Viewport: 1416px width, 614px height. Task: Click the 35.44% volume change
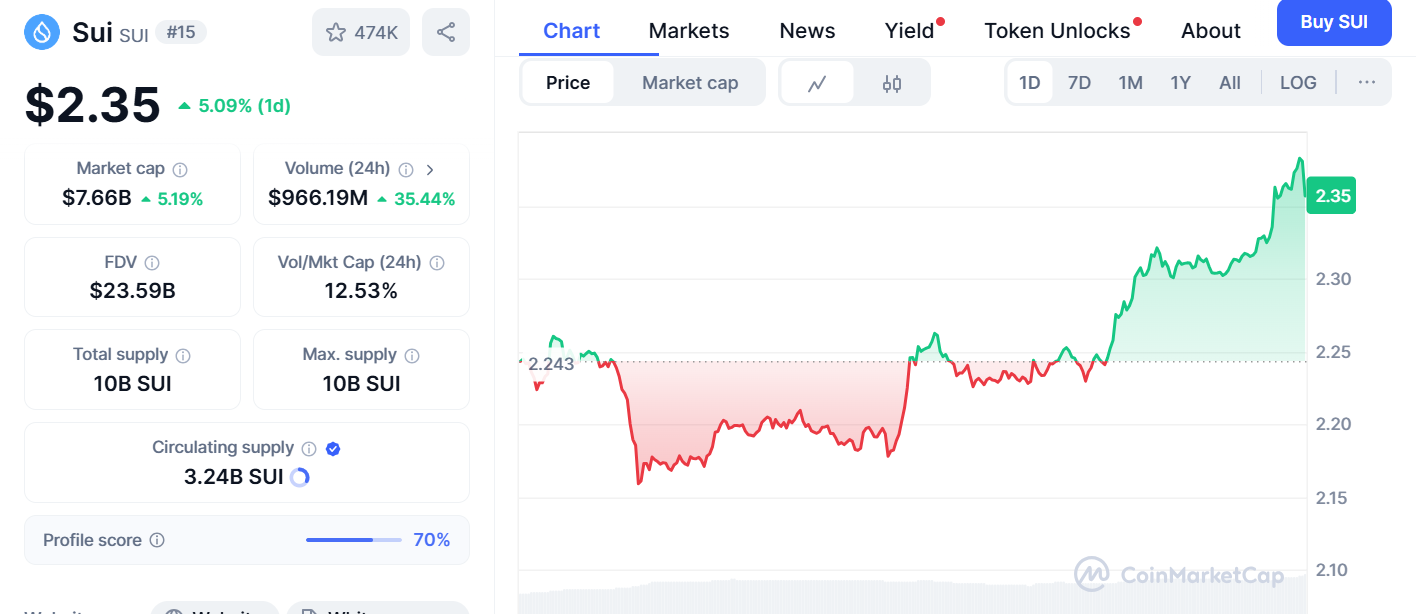click(x=417, y=199)
